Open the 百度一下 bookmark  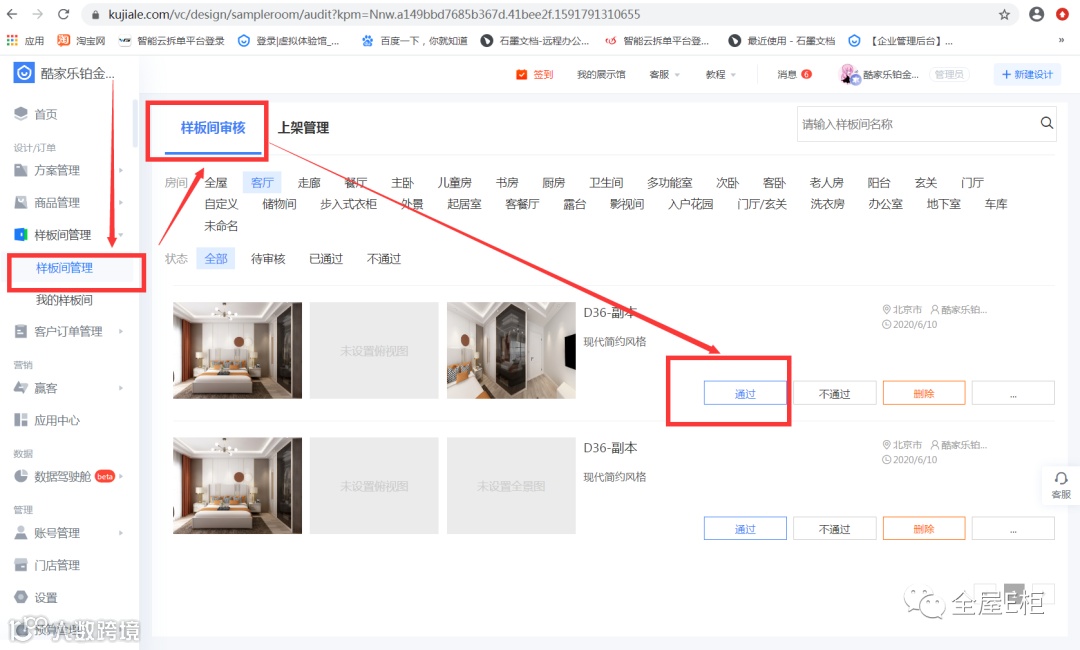click(x=415, y=41)
